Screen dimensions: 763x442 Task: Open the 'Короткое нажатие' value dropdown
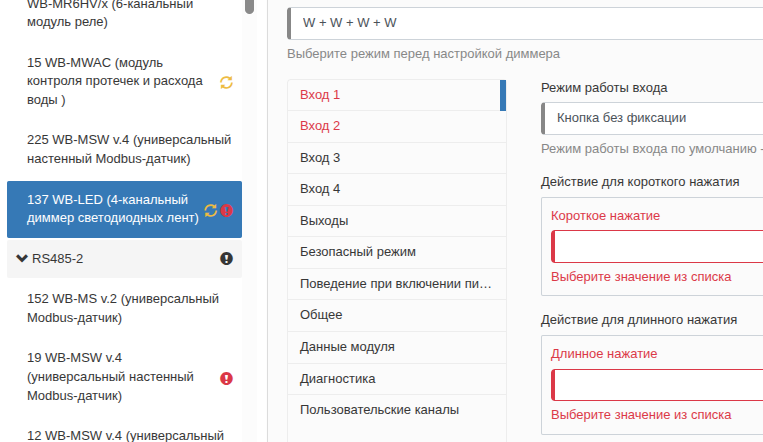pos(656,247)
